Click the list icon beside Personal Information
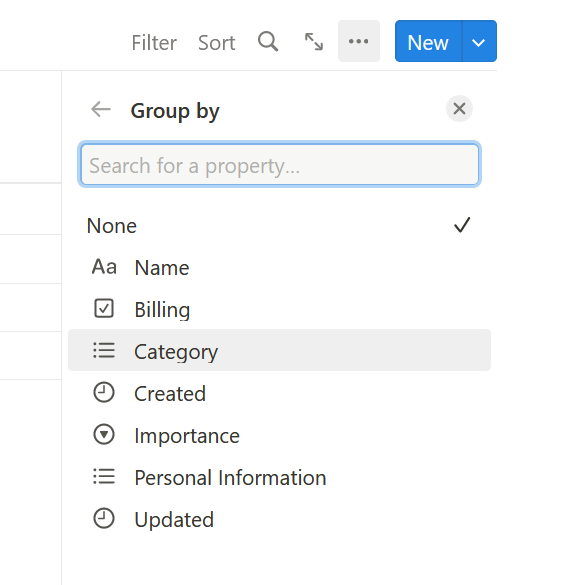This screenshot has height=585, width=581. 104,476
